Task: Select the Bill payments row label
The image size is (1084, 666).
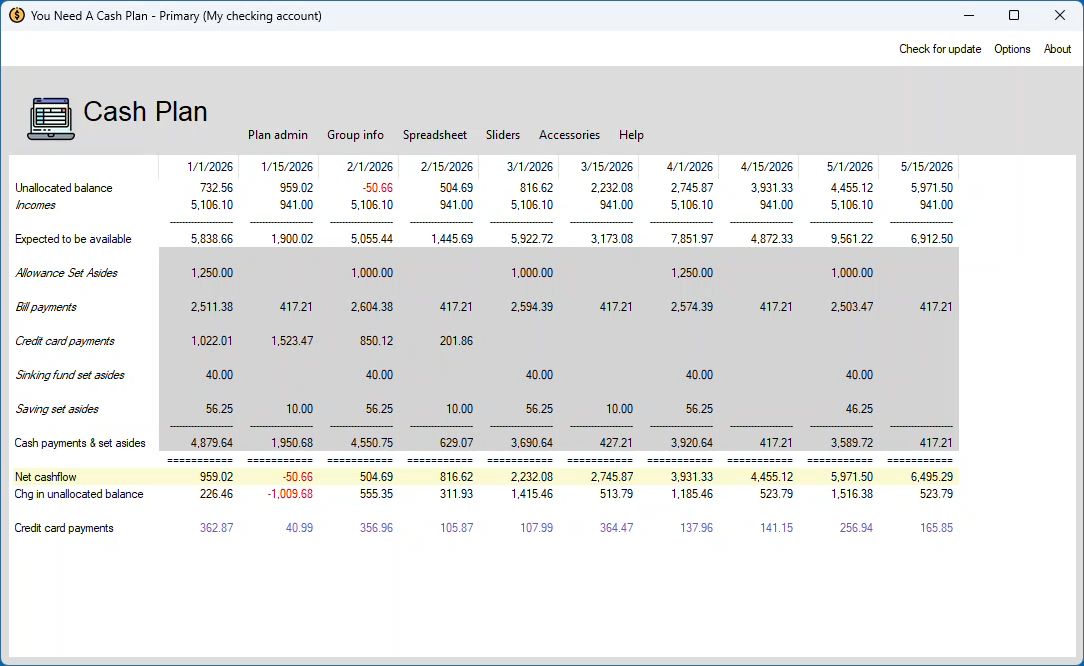Action: (46, 307)
